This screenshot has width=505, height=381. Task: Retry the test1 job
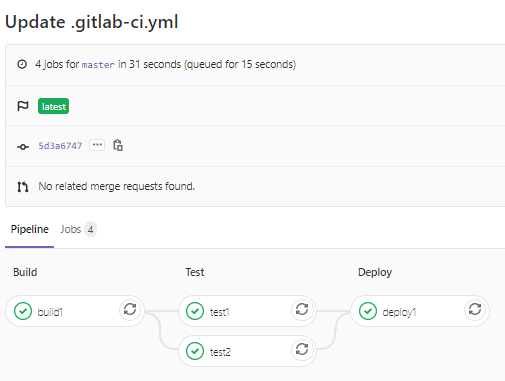302,309
